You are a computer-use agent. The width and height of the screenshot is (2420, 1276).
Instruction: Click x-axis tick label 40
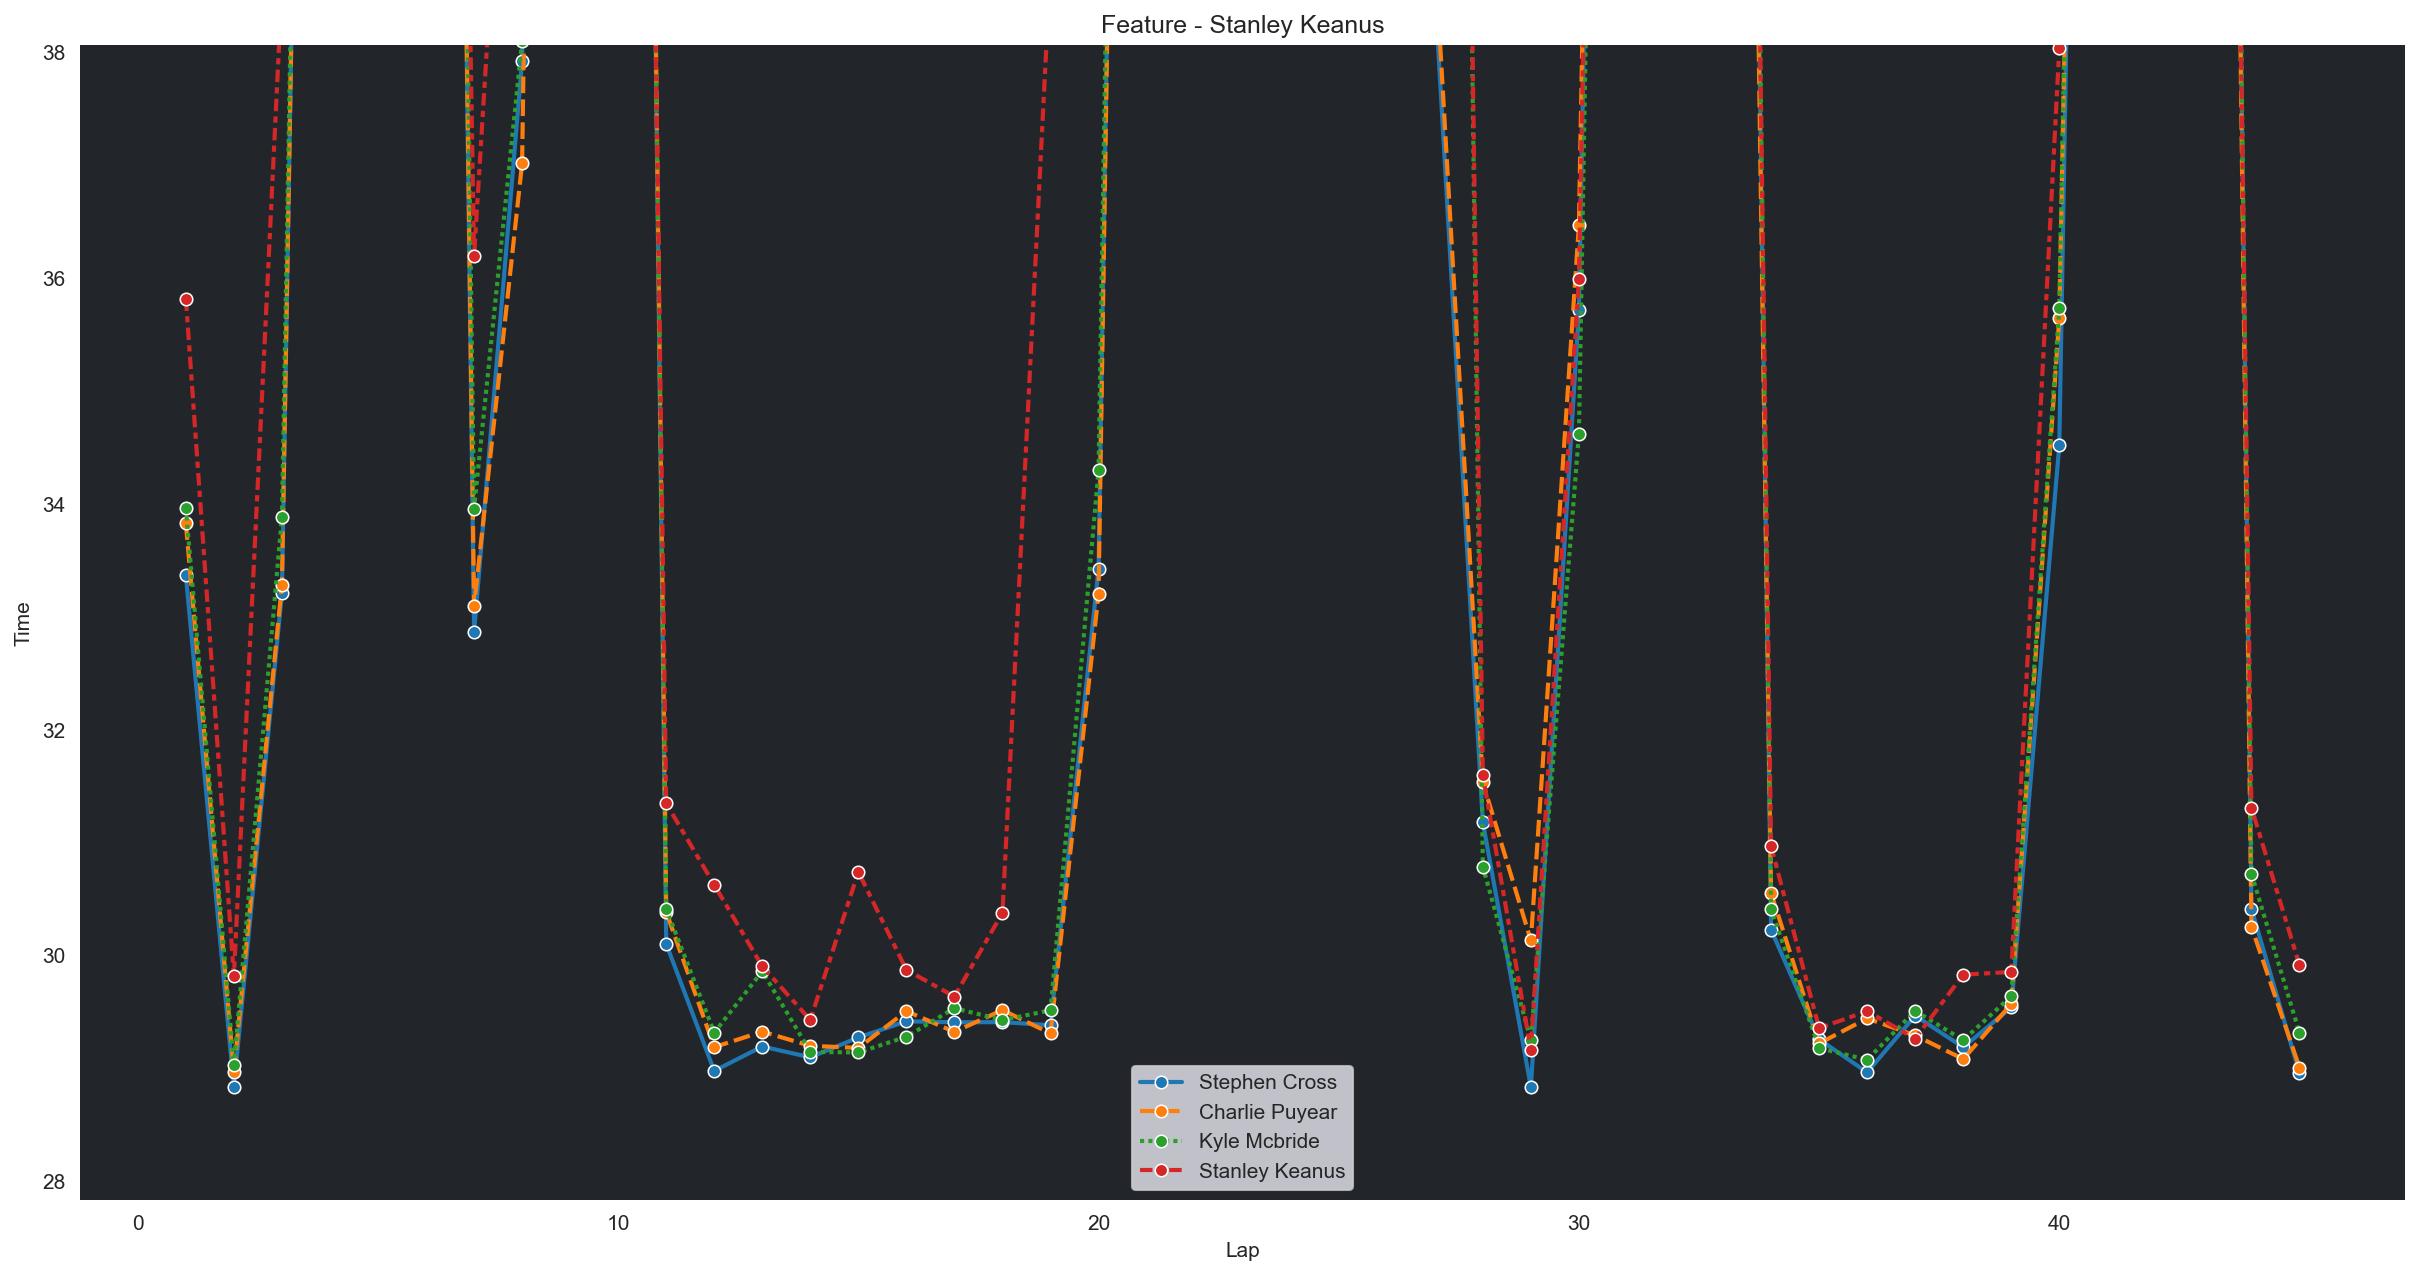click(2058, 1223)
